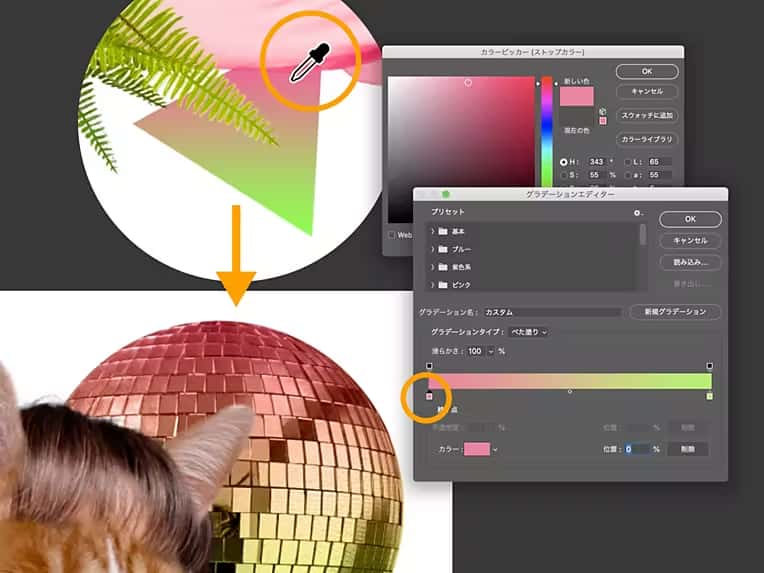Click the current color (現在の色) swatch
This screenshot has width=764, height=573.
tap(577, 115)
